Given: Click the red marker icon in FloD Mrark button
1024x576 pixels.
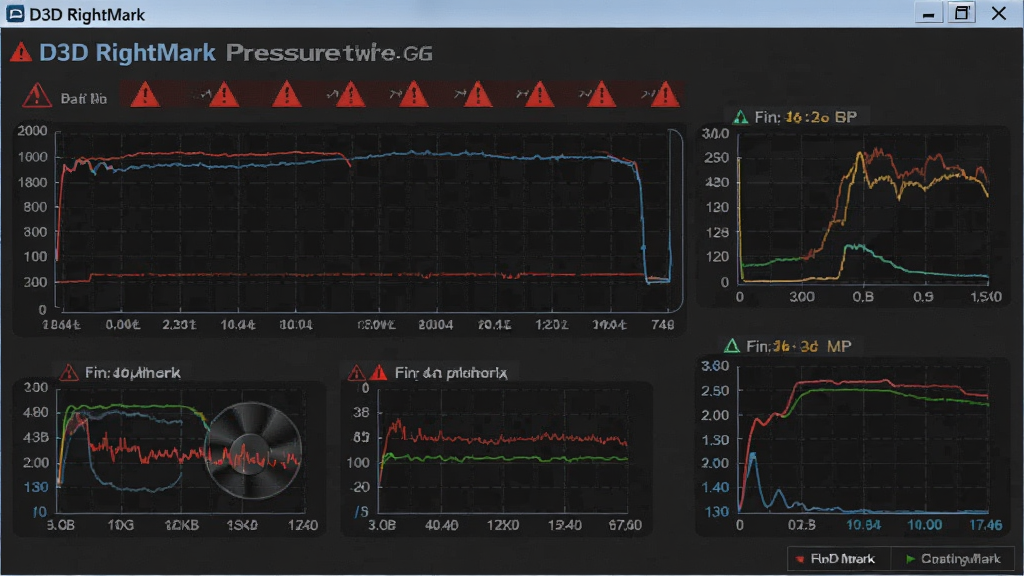Looking at the screenshot, I should click(800, 559).
